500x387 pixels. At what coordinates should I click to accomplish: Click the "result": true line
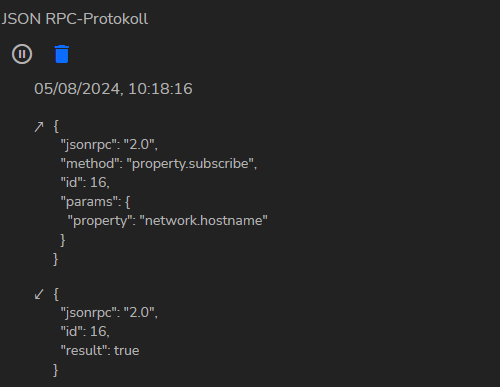coord(100,351)
